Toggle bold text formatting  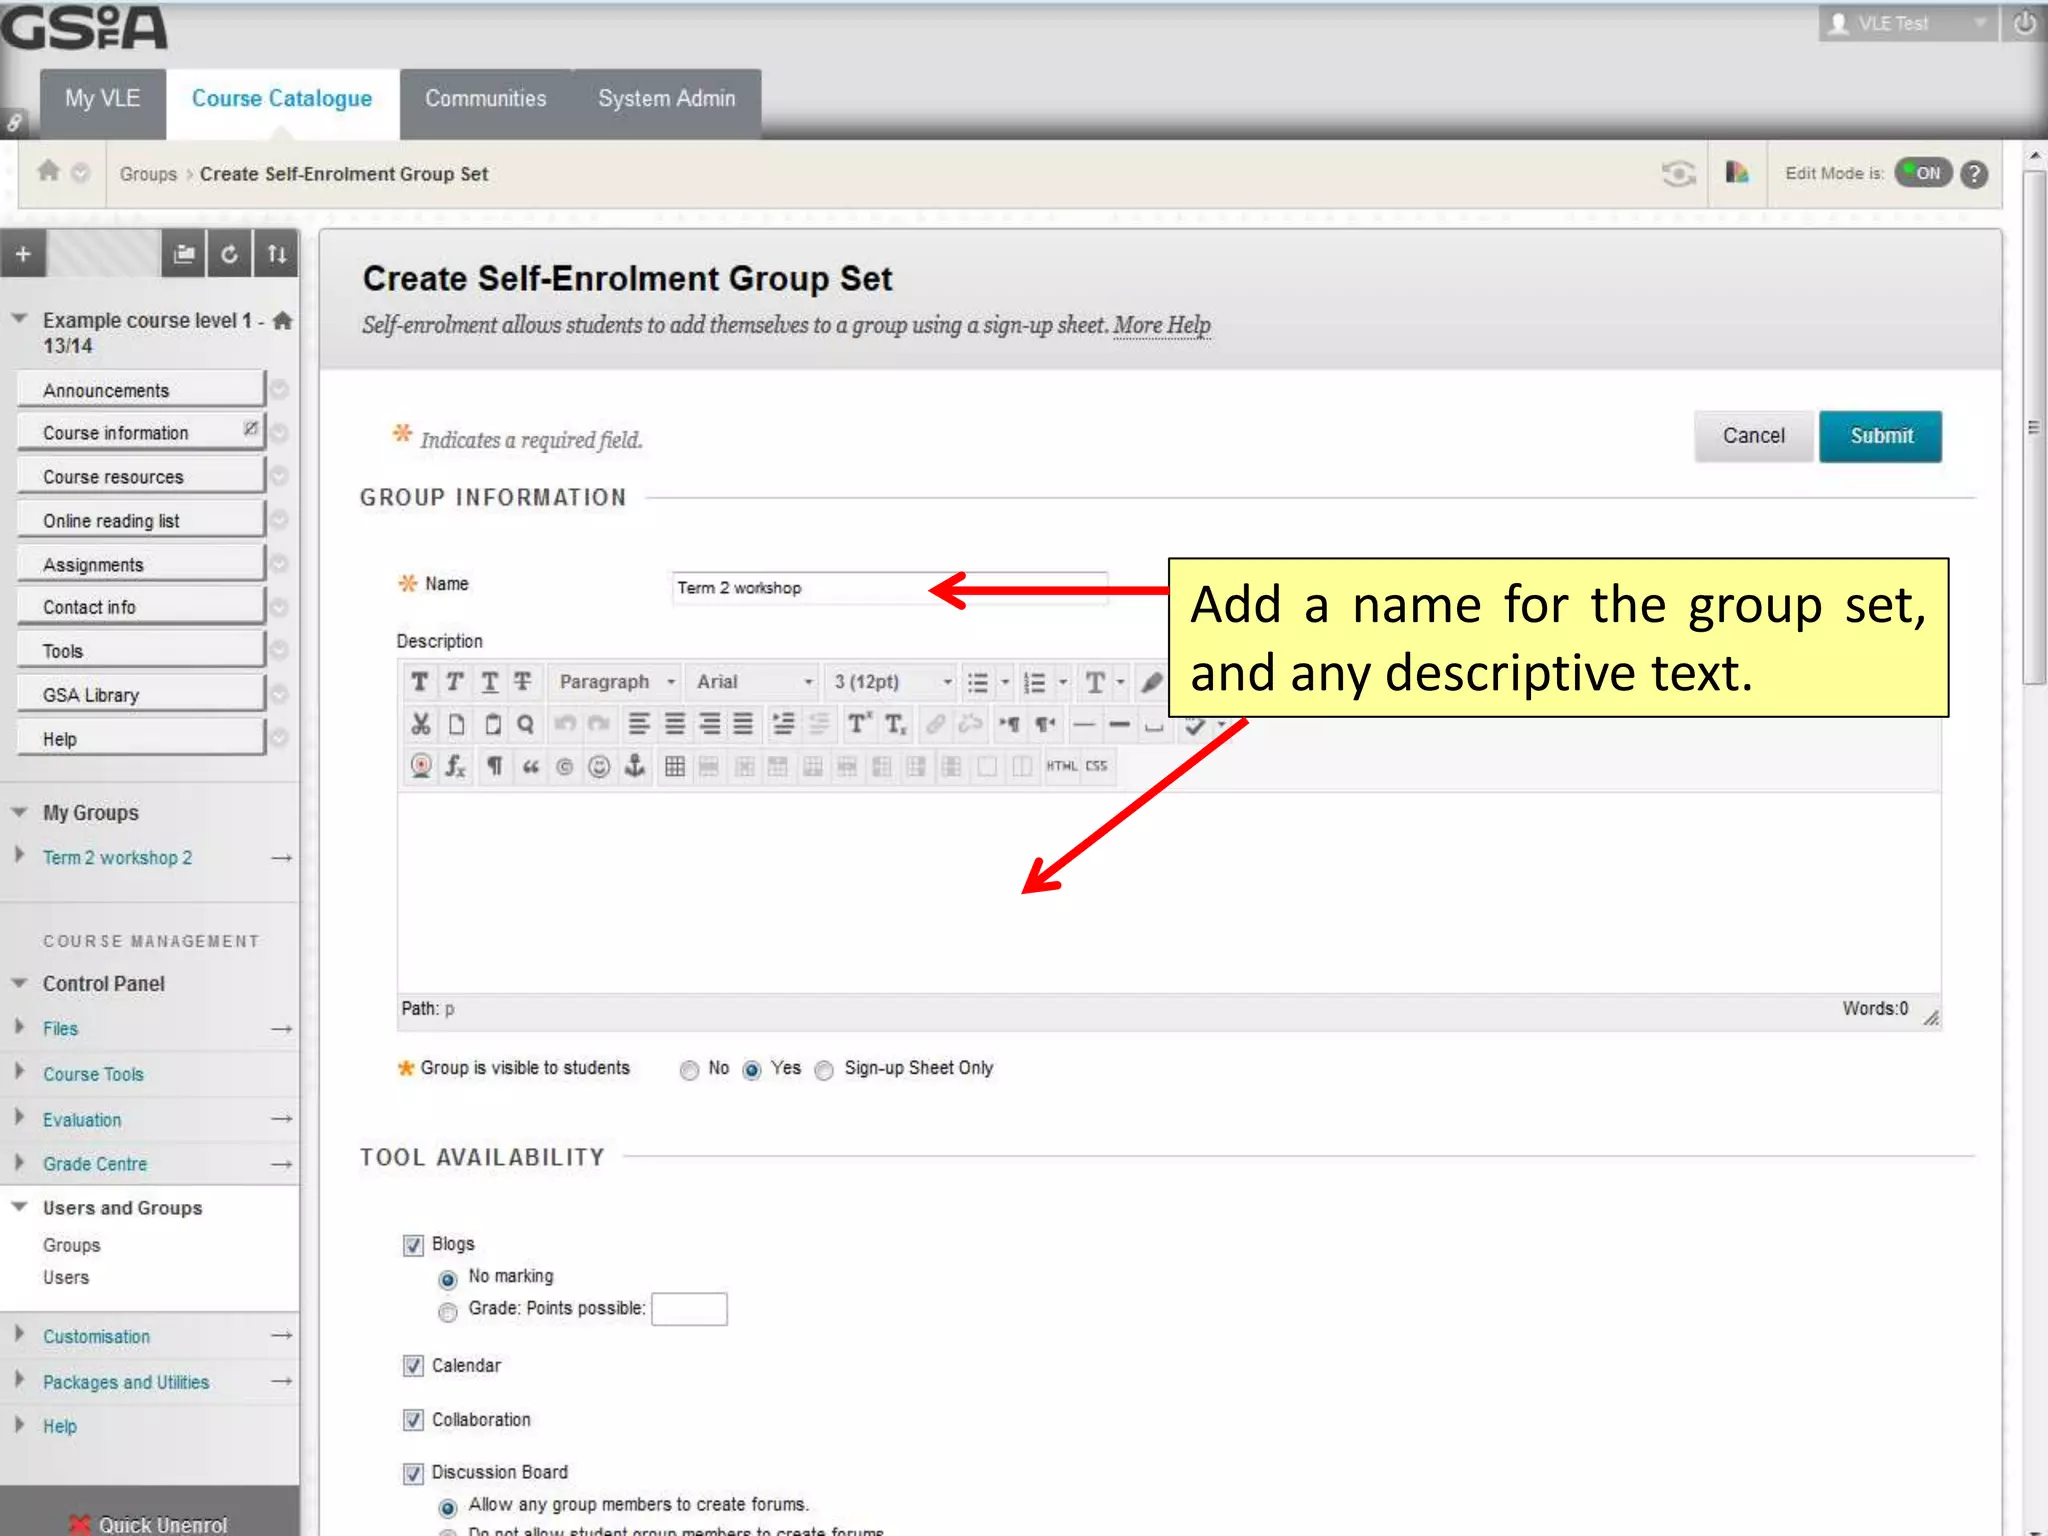point(419,682)
